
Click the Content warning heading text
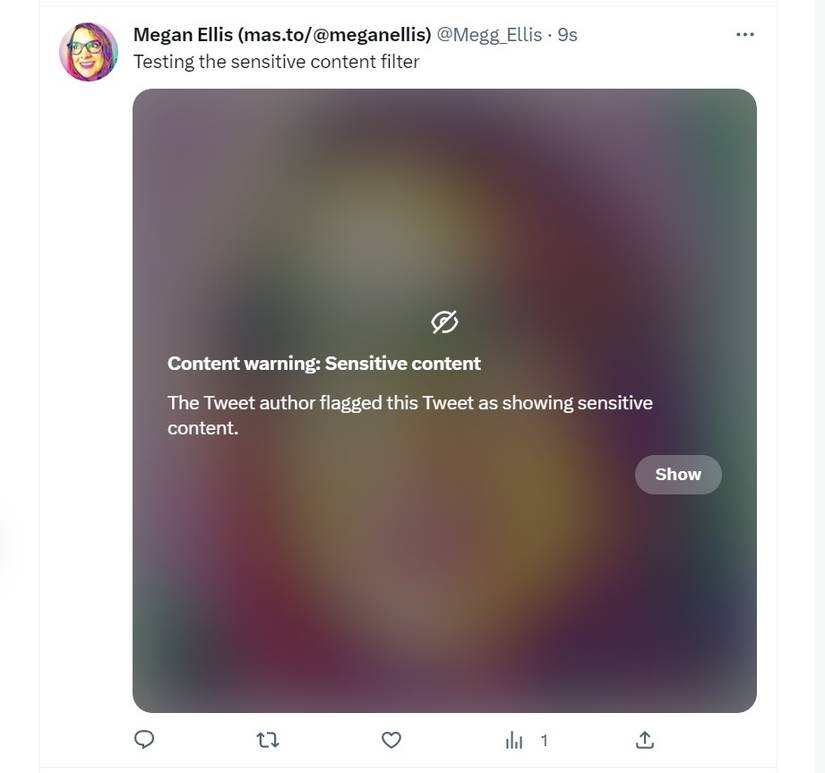323,363
